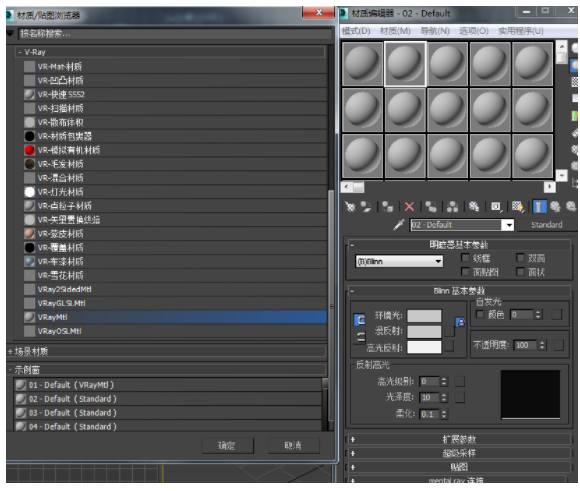The height and width of the screenshot is (491, 580).
Task: Enable the 面贴图 face map checkbox
Action: pyautogui.click(x=465, y=272)
